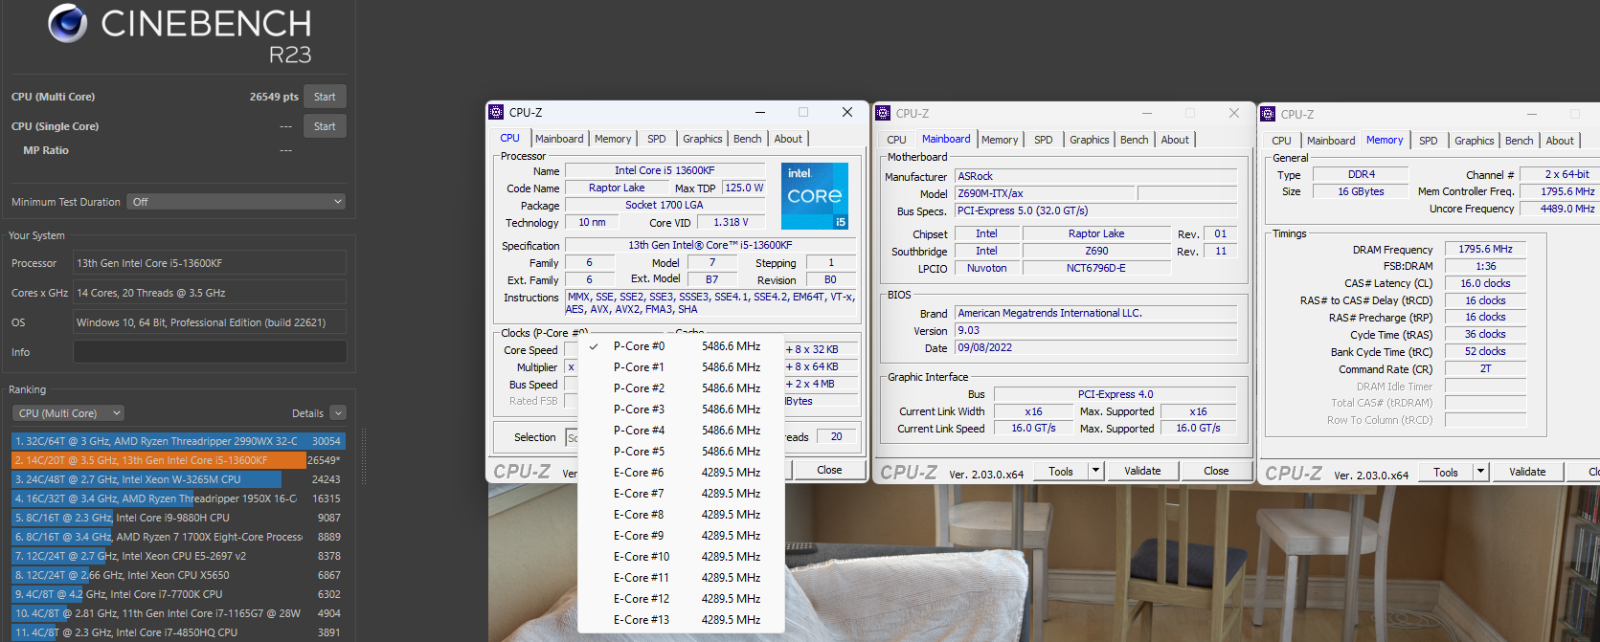
Task: Switch to Memory tab in the CPU-Z Mainboard window
Action: coord(1000,140)
